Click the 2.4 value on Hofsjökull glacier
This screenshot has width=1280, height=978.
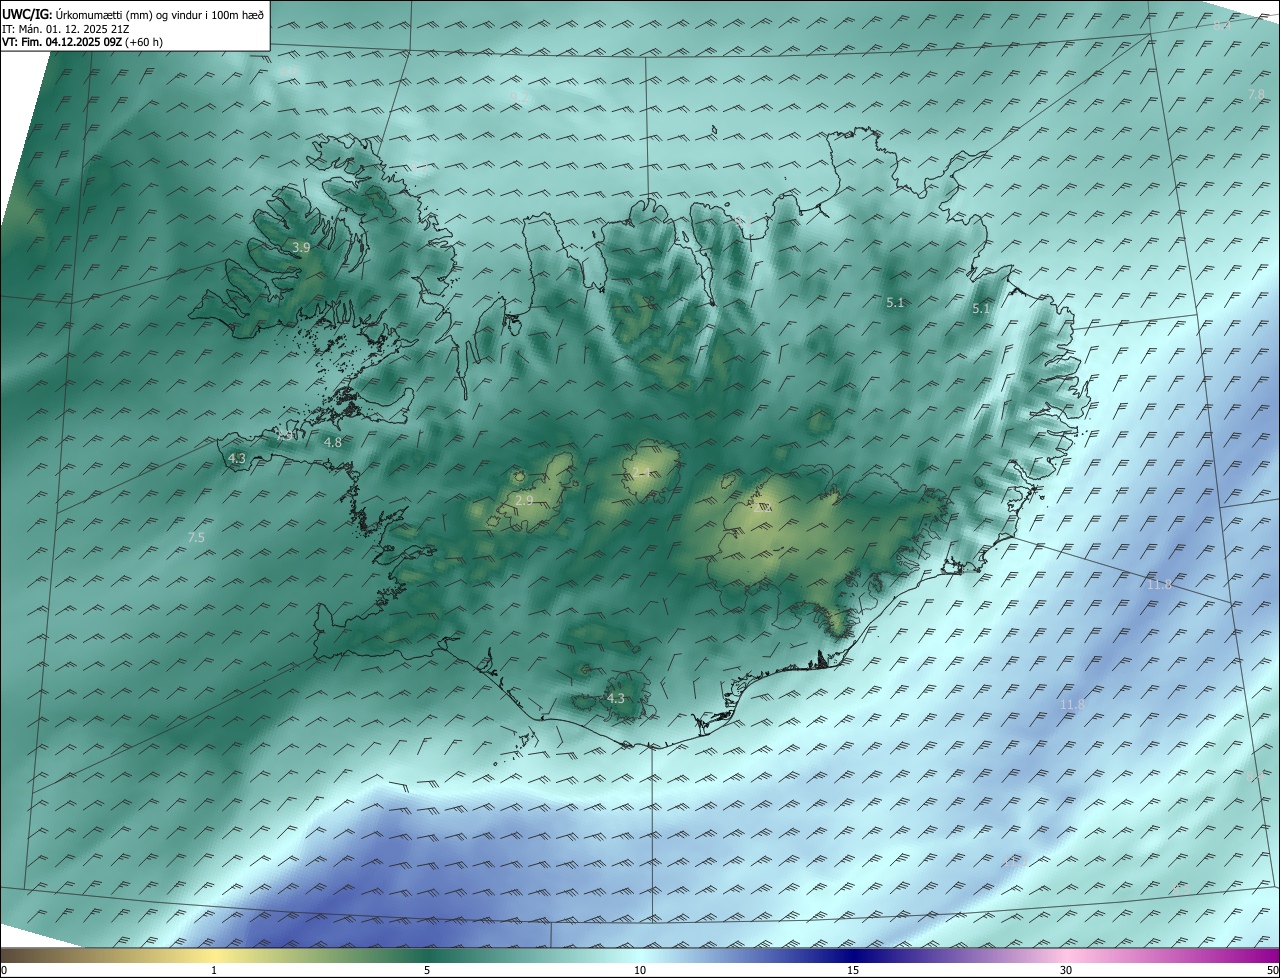click(x=641, y=472)
